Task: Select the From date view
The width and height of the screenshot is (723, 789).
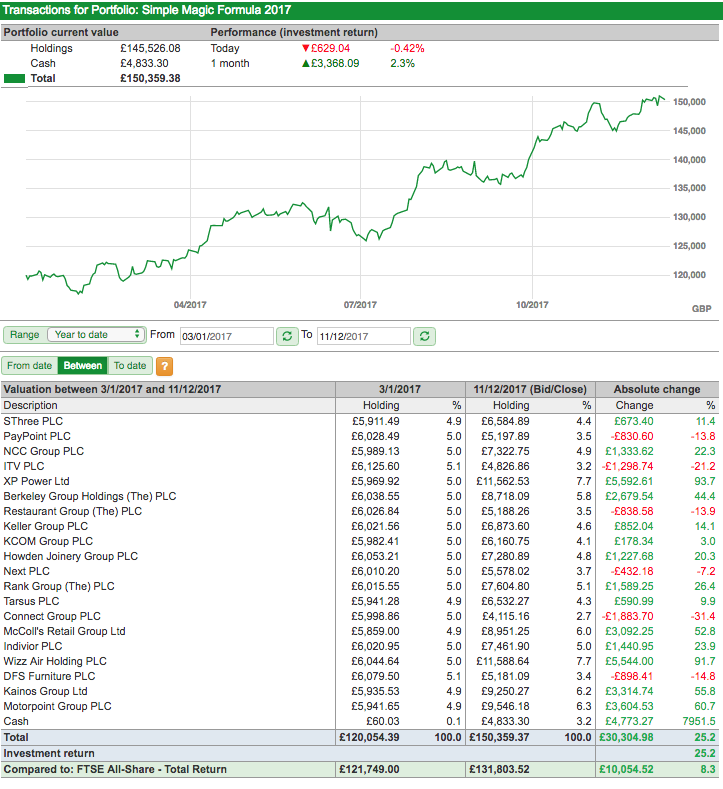Action: (x=30, y=366)
